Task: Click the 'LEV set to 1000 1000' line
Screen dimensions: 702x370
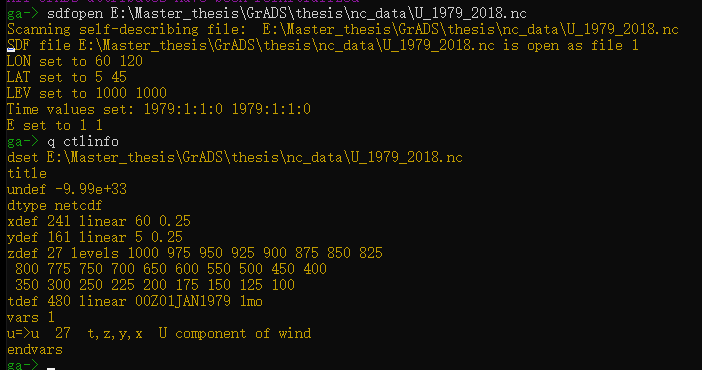Action: [x=87, y=93]
